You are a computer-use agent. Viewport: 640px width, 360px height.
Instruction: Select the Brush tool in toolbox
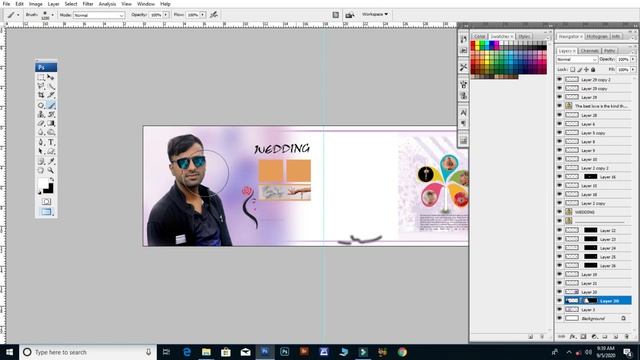pyautogui.click(x=51, y=105)
